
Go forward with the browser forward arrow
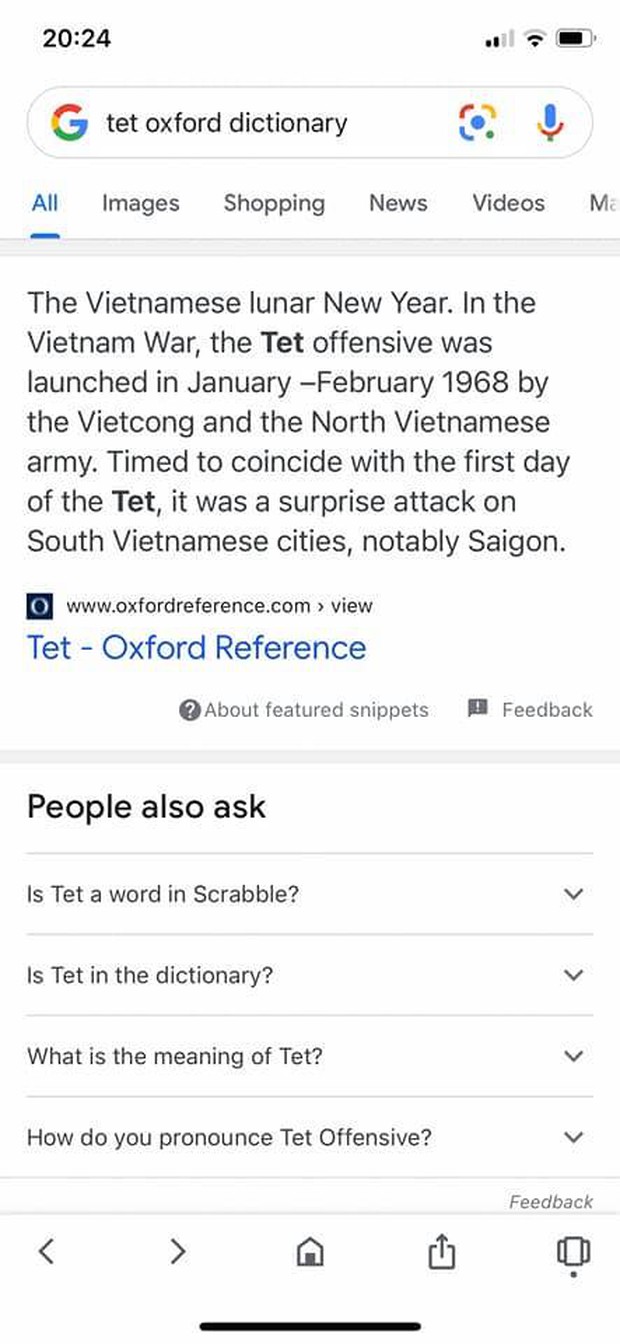click(177, 1250)
